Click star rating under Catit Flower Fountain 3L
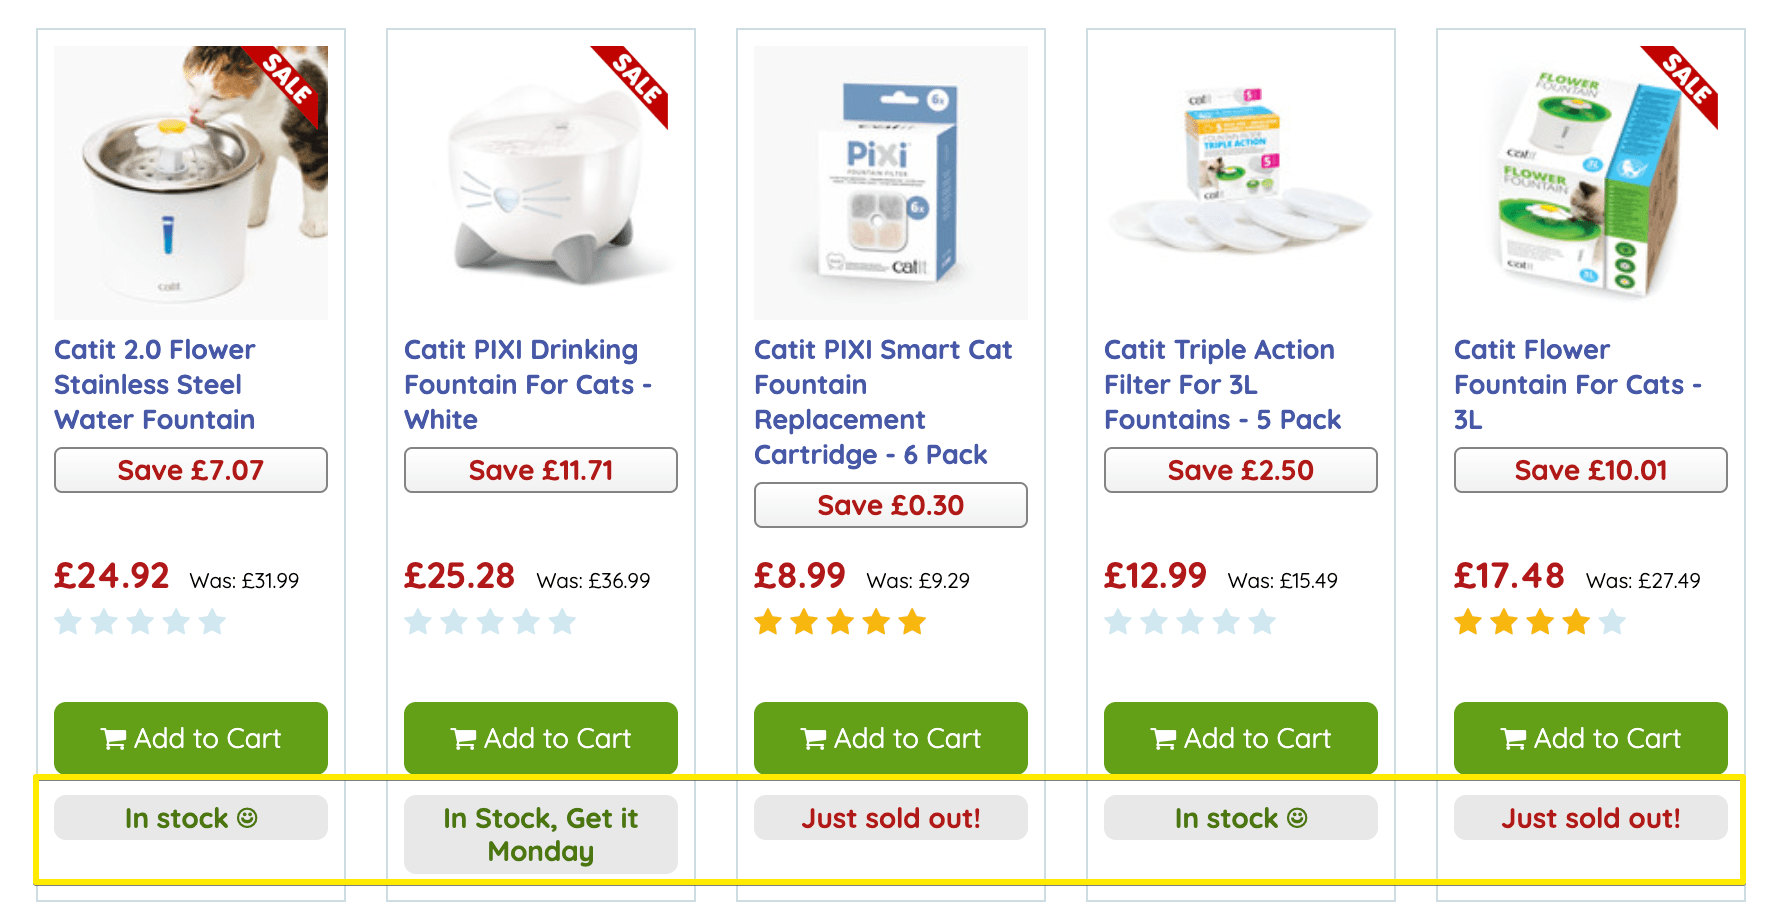 click(x=1540, y=623)
